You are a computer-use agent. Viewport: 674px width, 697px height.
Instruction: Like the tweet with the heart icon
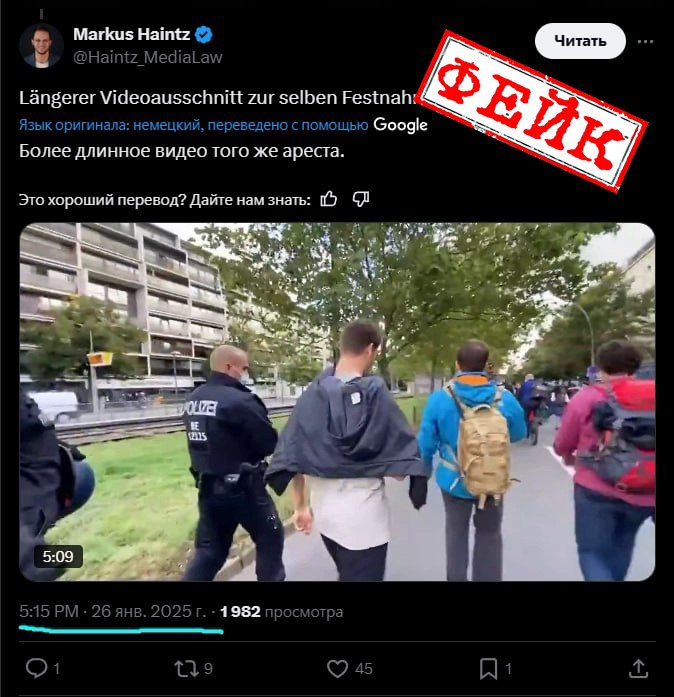[337, 669]
